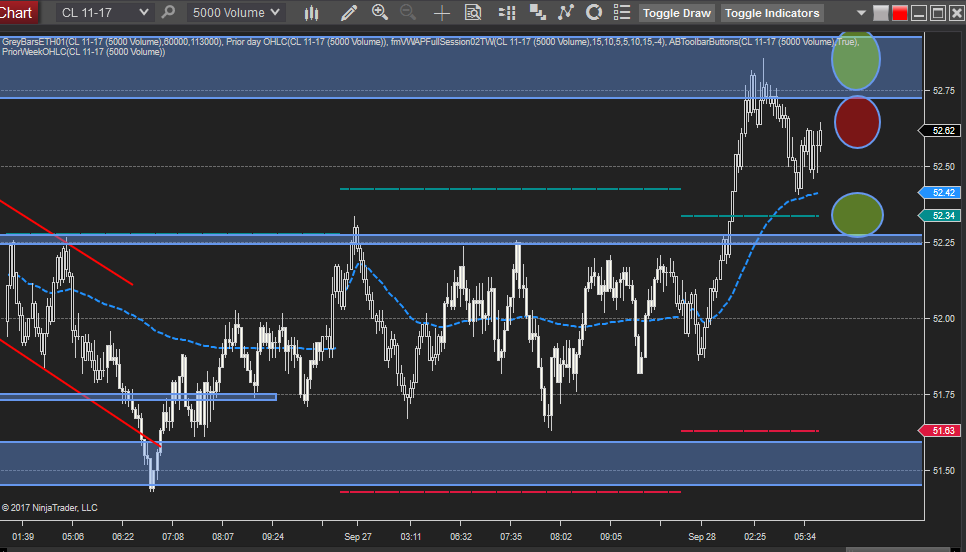Click the zoom out magnifier

(x=408, y=12)
